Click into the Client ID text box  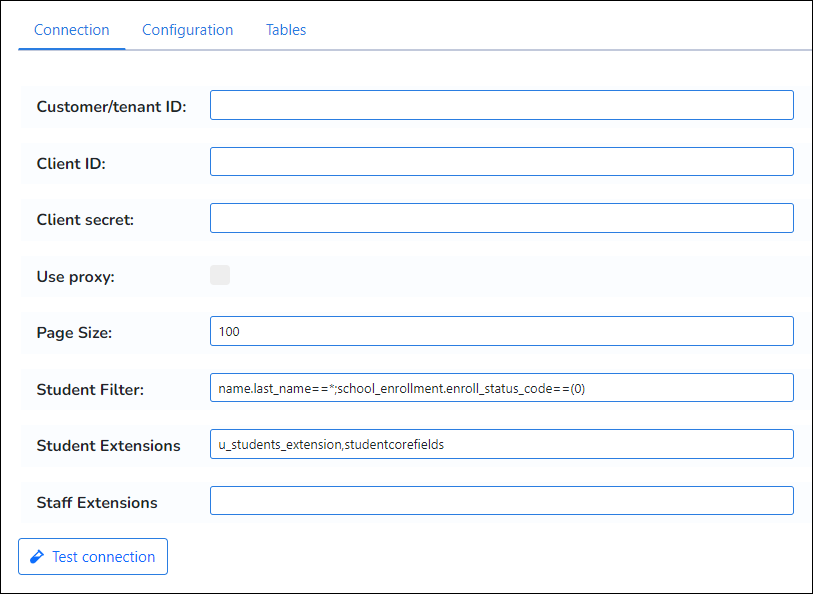pyautogui.click(x=501, y=162)
